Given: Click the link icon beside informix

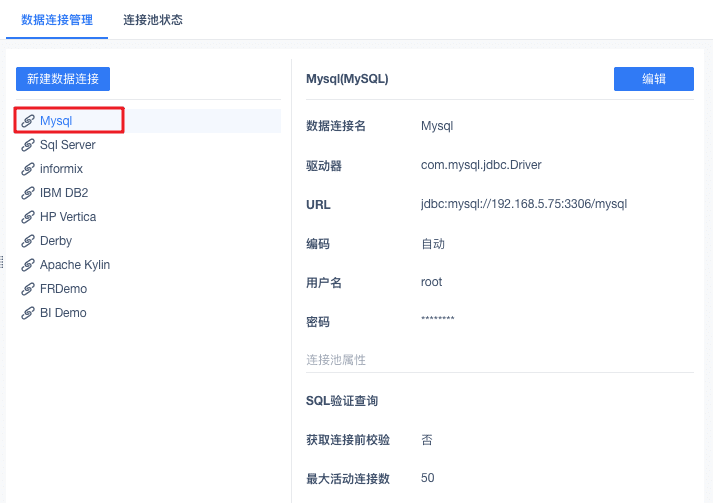Looking at the screenshot, I should (28, 169).
